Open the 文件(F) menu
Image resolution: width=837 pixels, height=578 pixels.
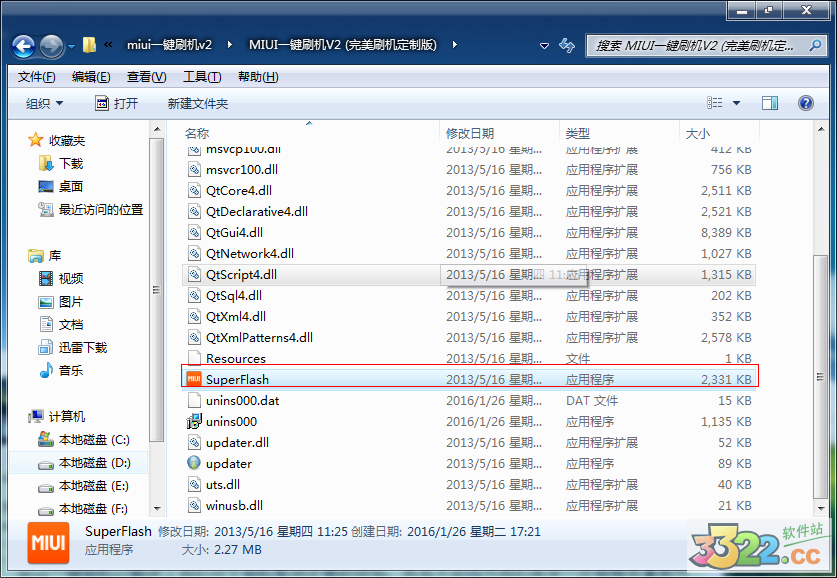point(36,77)
